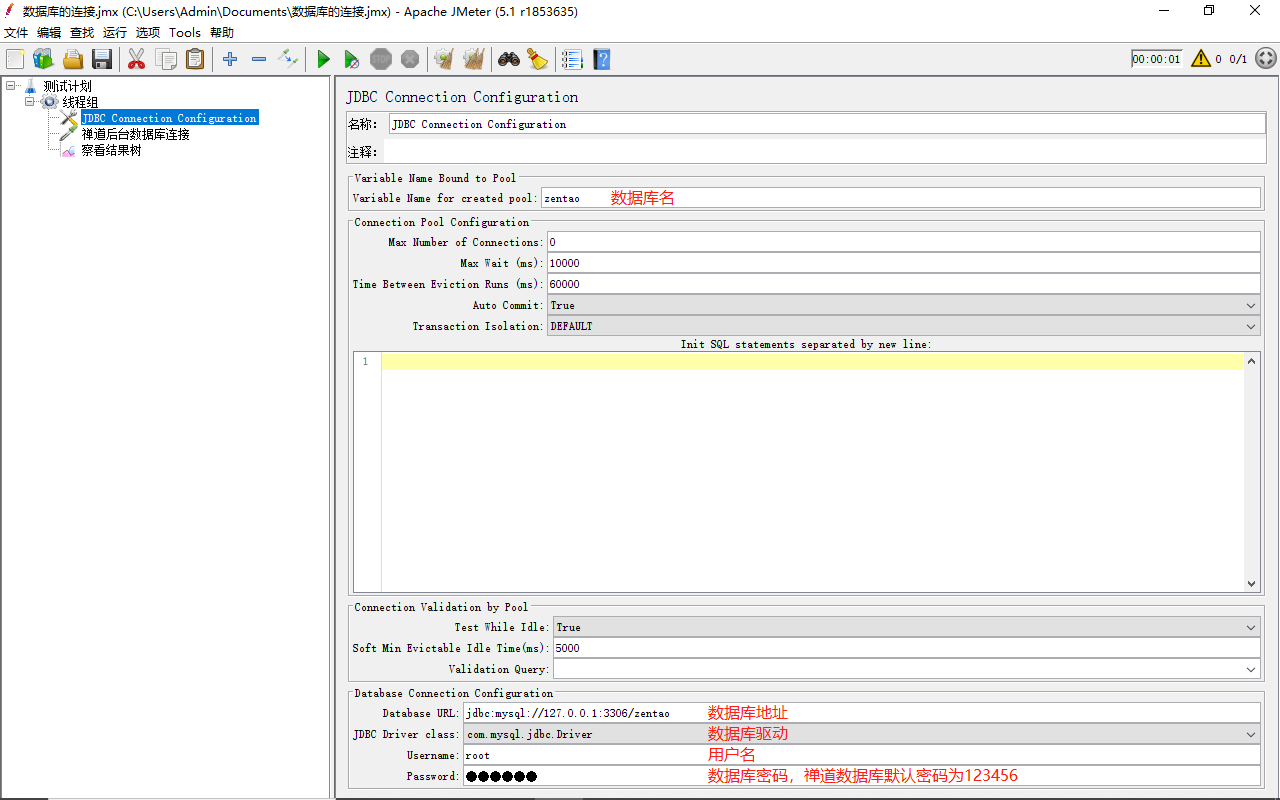Viewport: 1280px width, 800px height.
Task: Click Time Between Eviction Runs field
Action: pyautogui.click(x=903, y=284)
